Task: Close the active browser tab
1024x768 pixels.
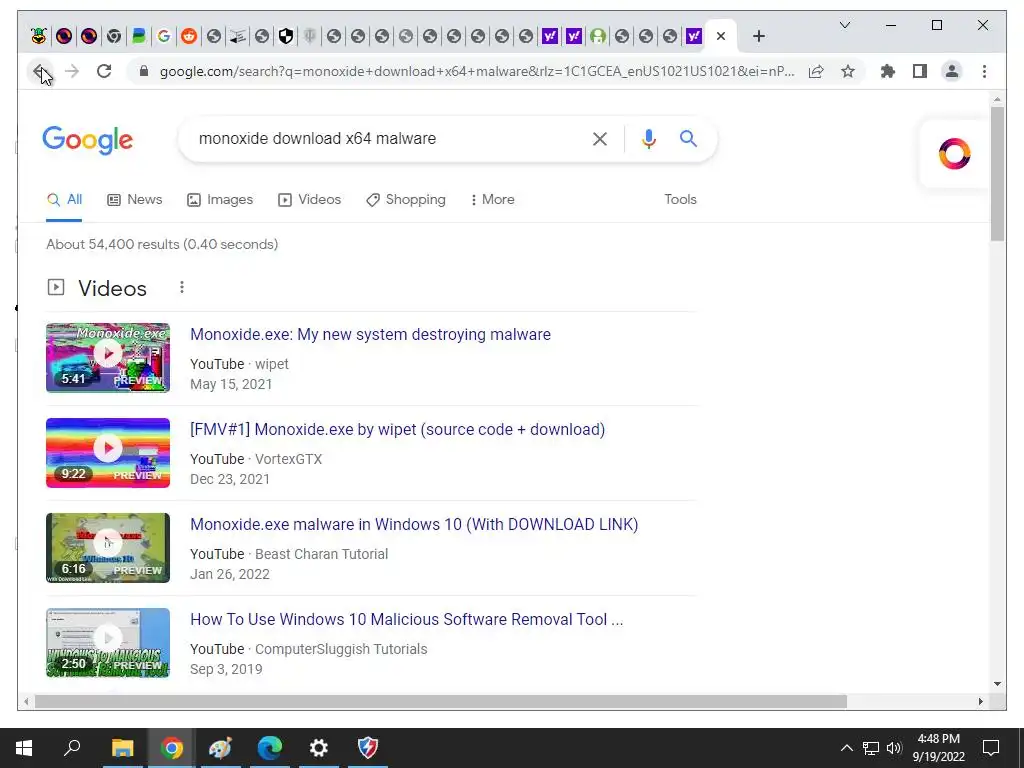Action: coord(721,36)
